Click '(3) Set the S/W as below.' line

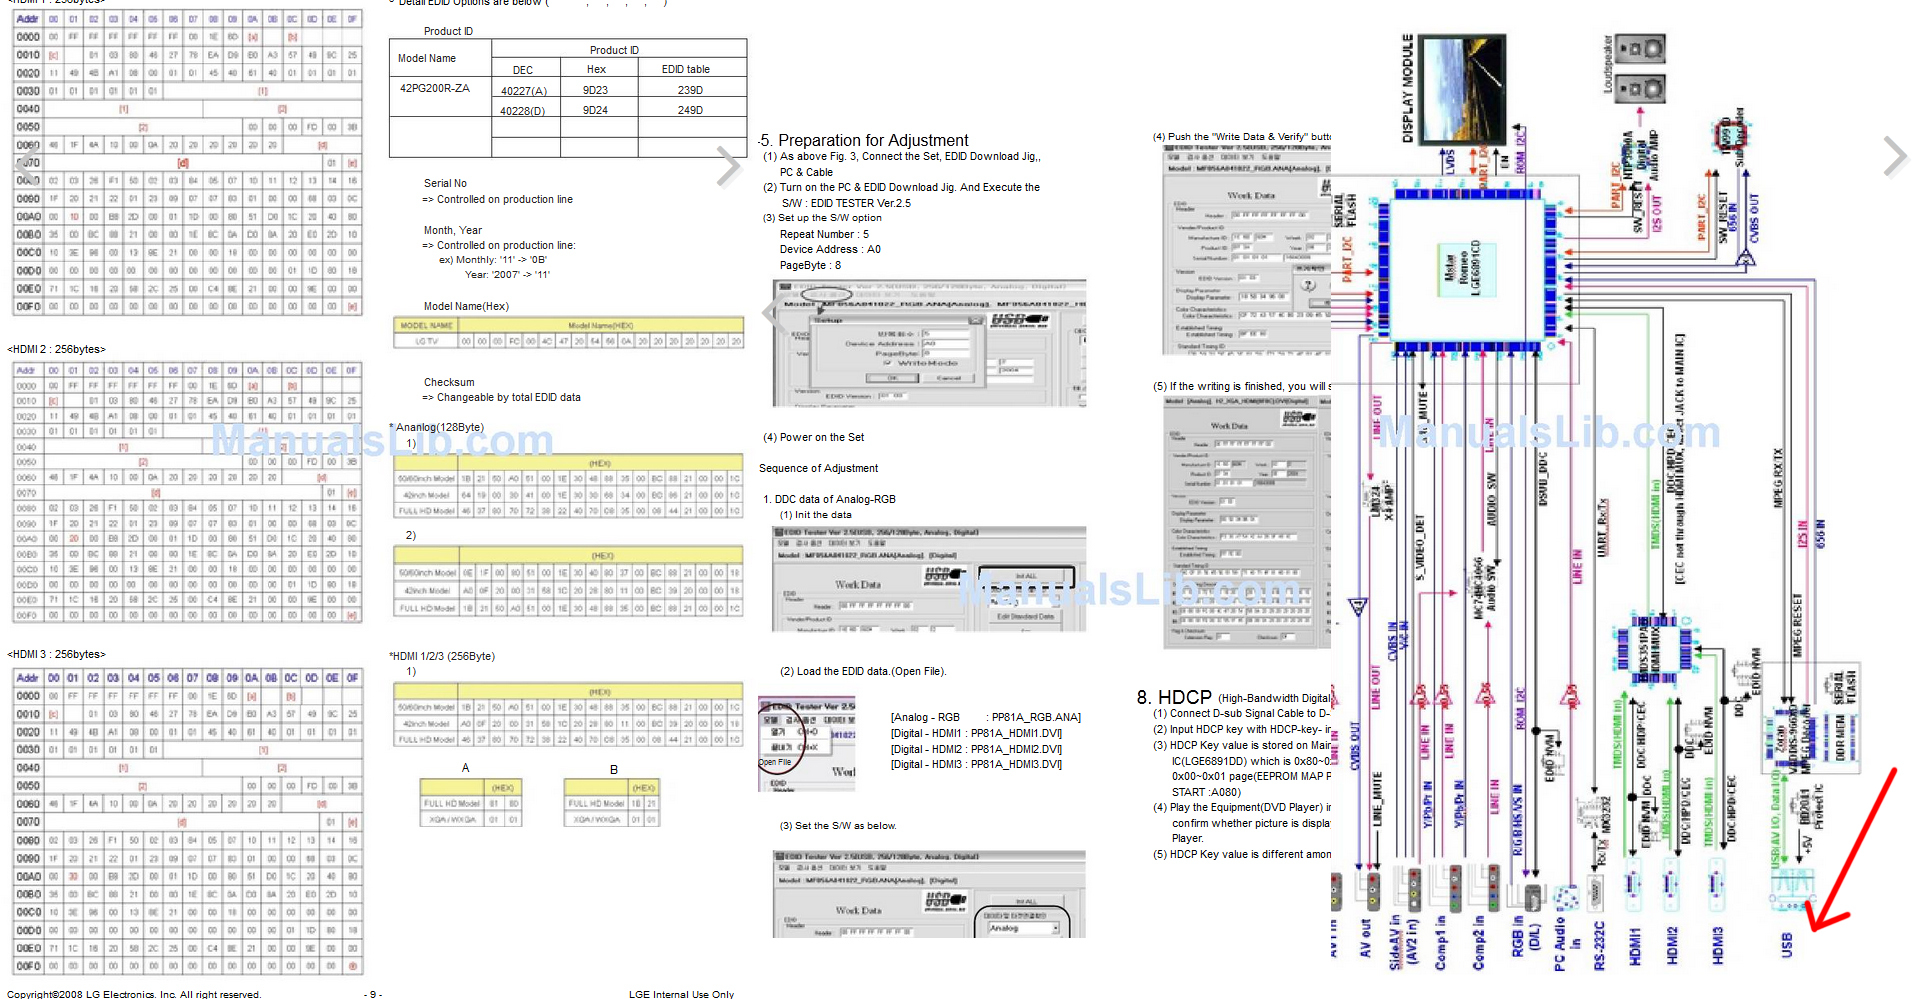coord(838,825)
